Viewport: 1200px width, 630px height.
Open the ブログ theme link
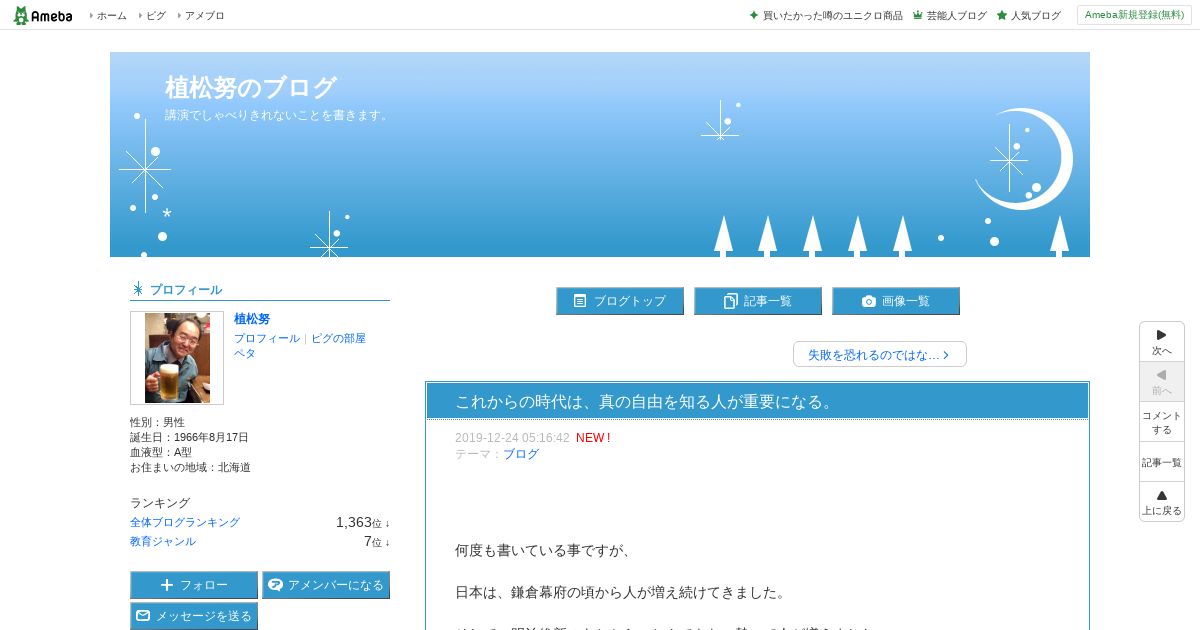pos(521,454)
